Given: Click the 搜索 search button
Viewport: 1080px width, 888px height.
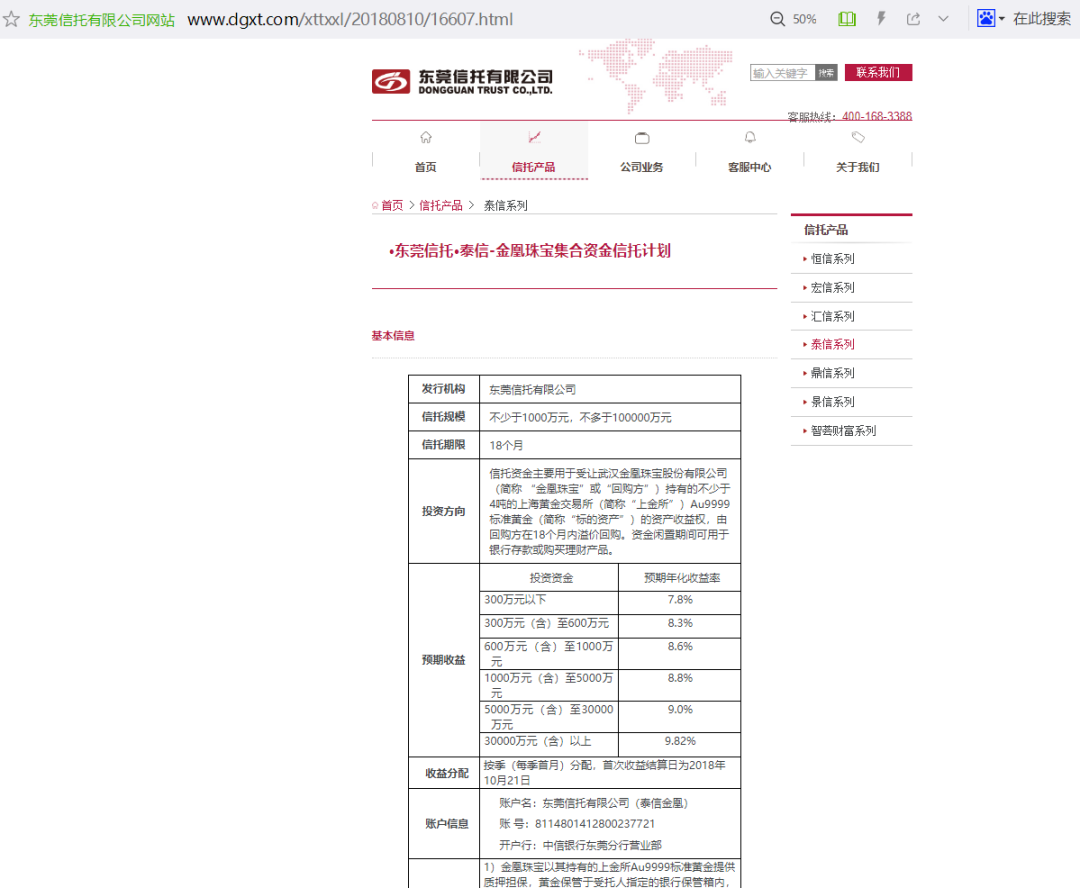Looking at the screenshot, I should 826,72.
